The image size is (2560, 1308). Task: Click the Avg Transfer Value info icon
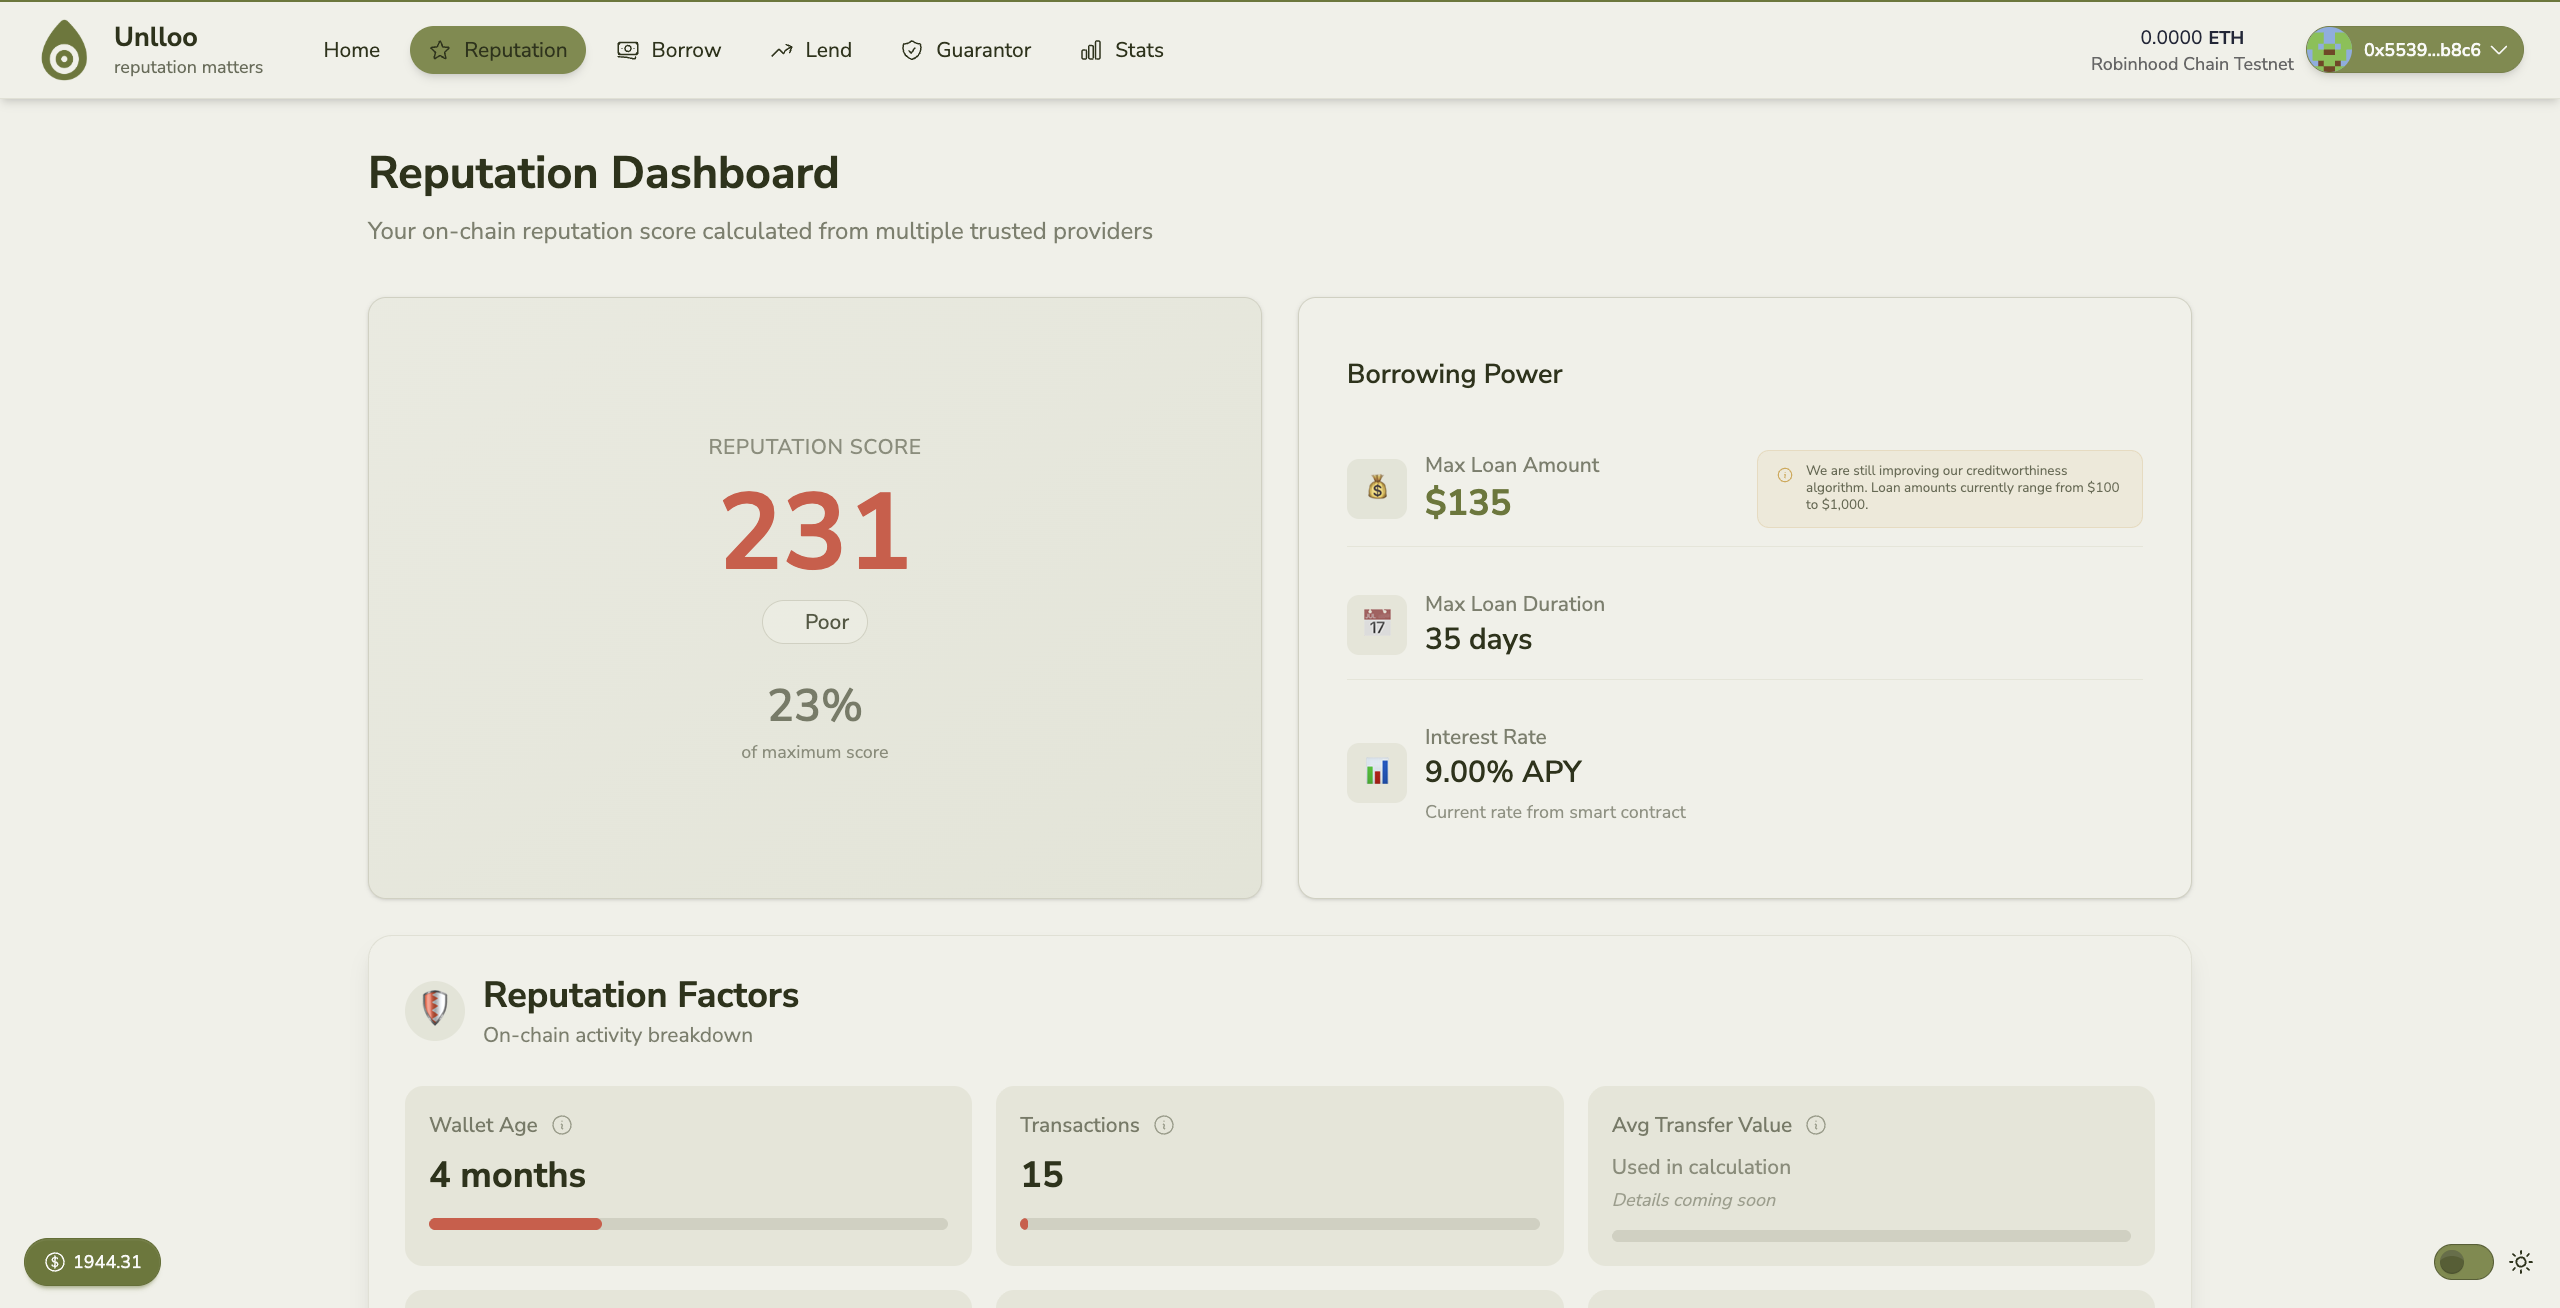(x=1816, y=1125)
